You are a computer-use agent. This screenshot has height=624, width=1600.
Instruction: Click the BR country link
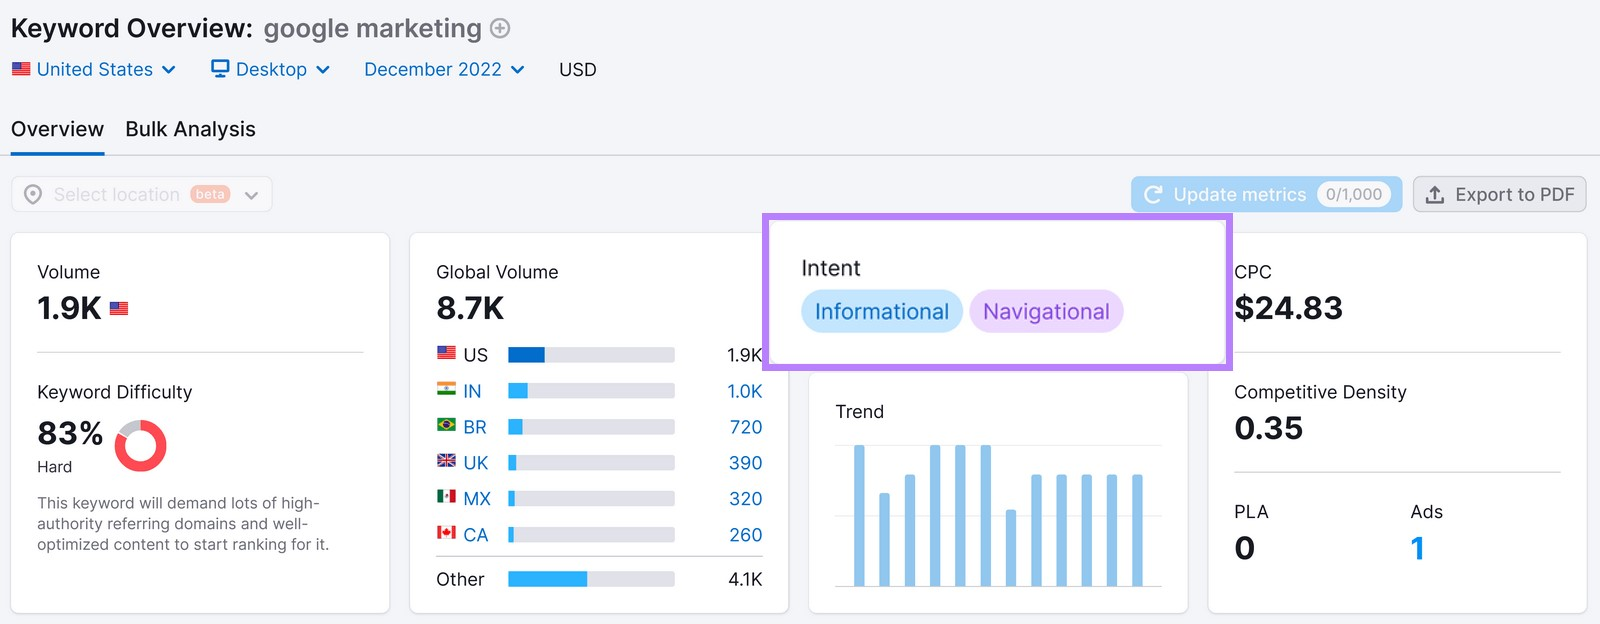point(475,427)
